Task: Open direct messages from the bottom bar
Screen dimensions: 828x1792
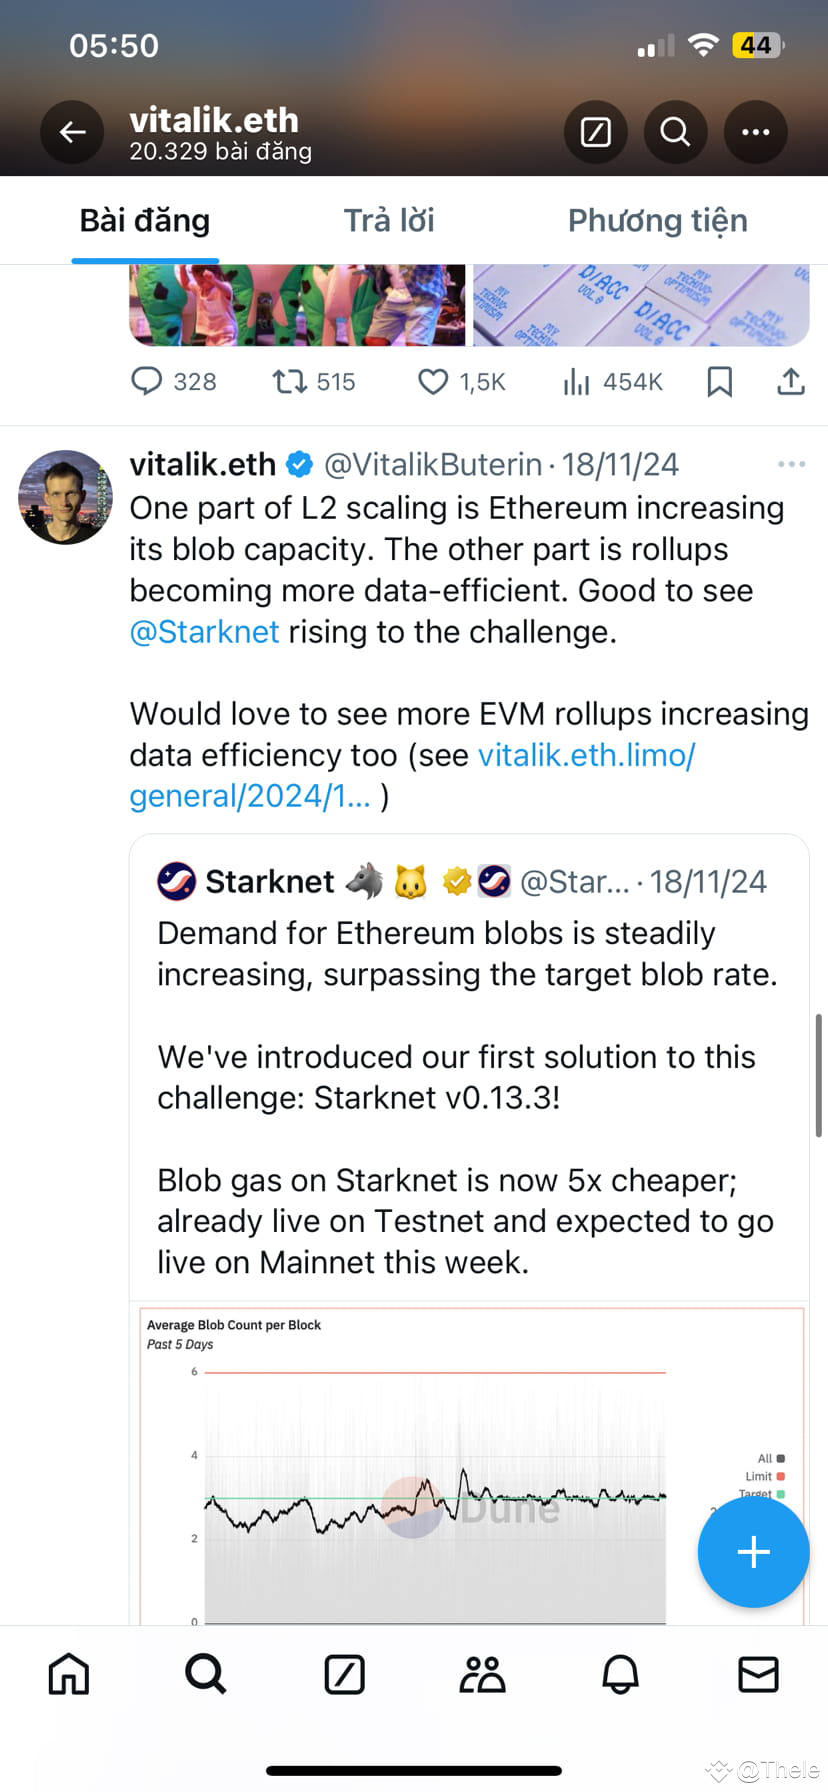Action: 759,1675
